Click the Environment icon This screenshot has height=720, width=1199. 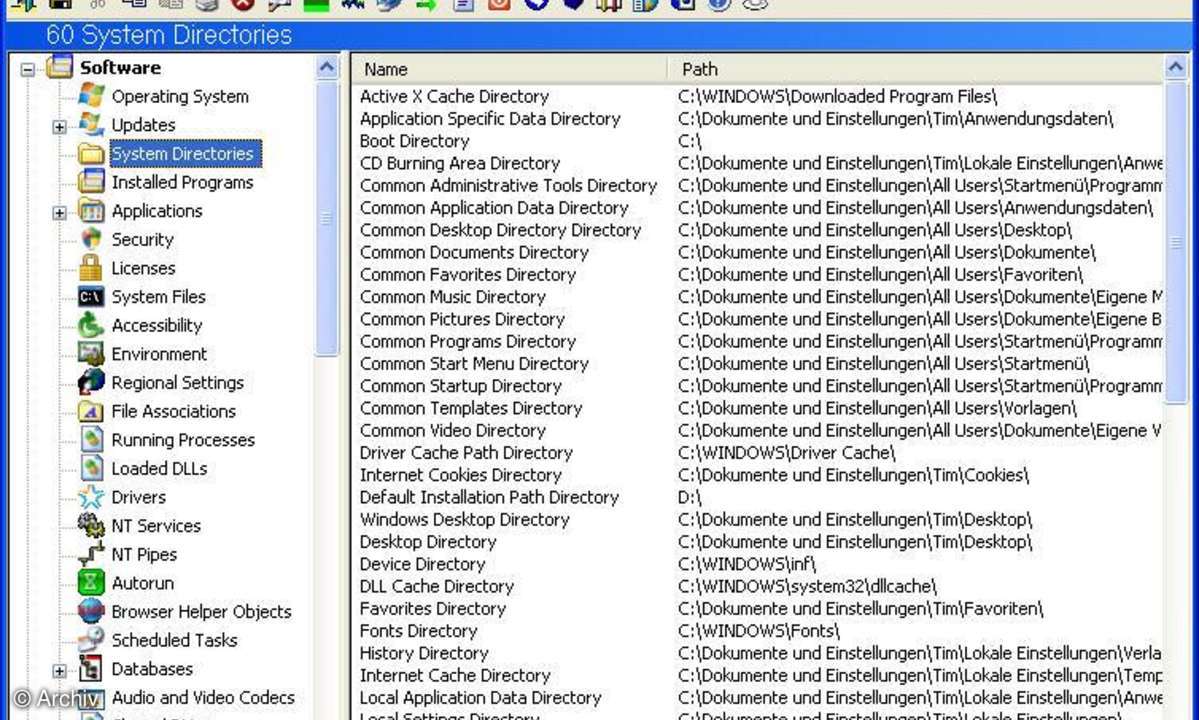(x=91, y=354)
